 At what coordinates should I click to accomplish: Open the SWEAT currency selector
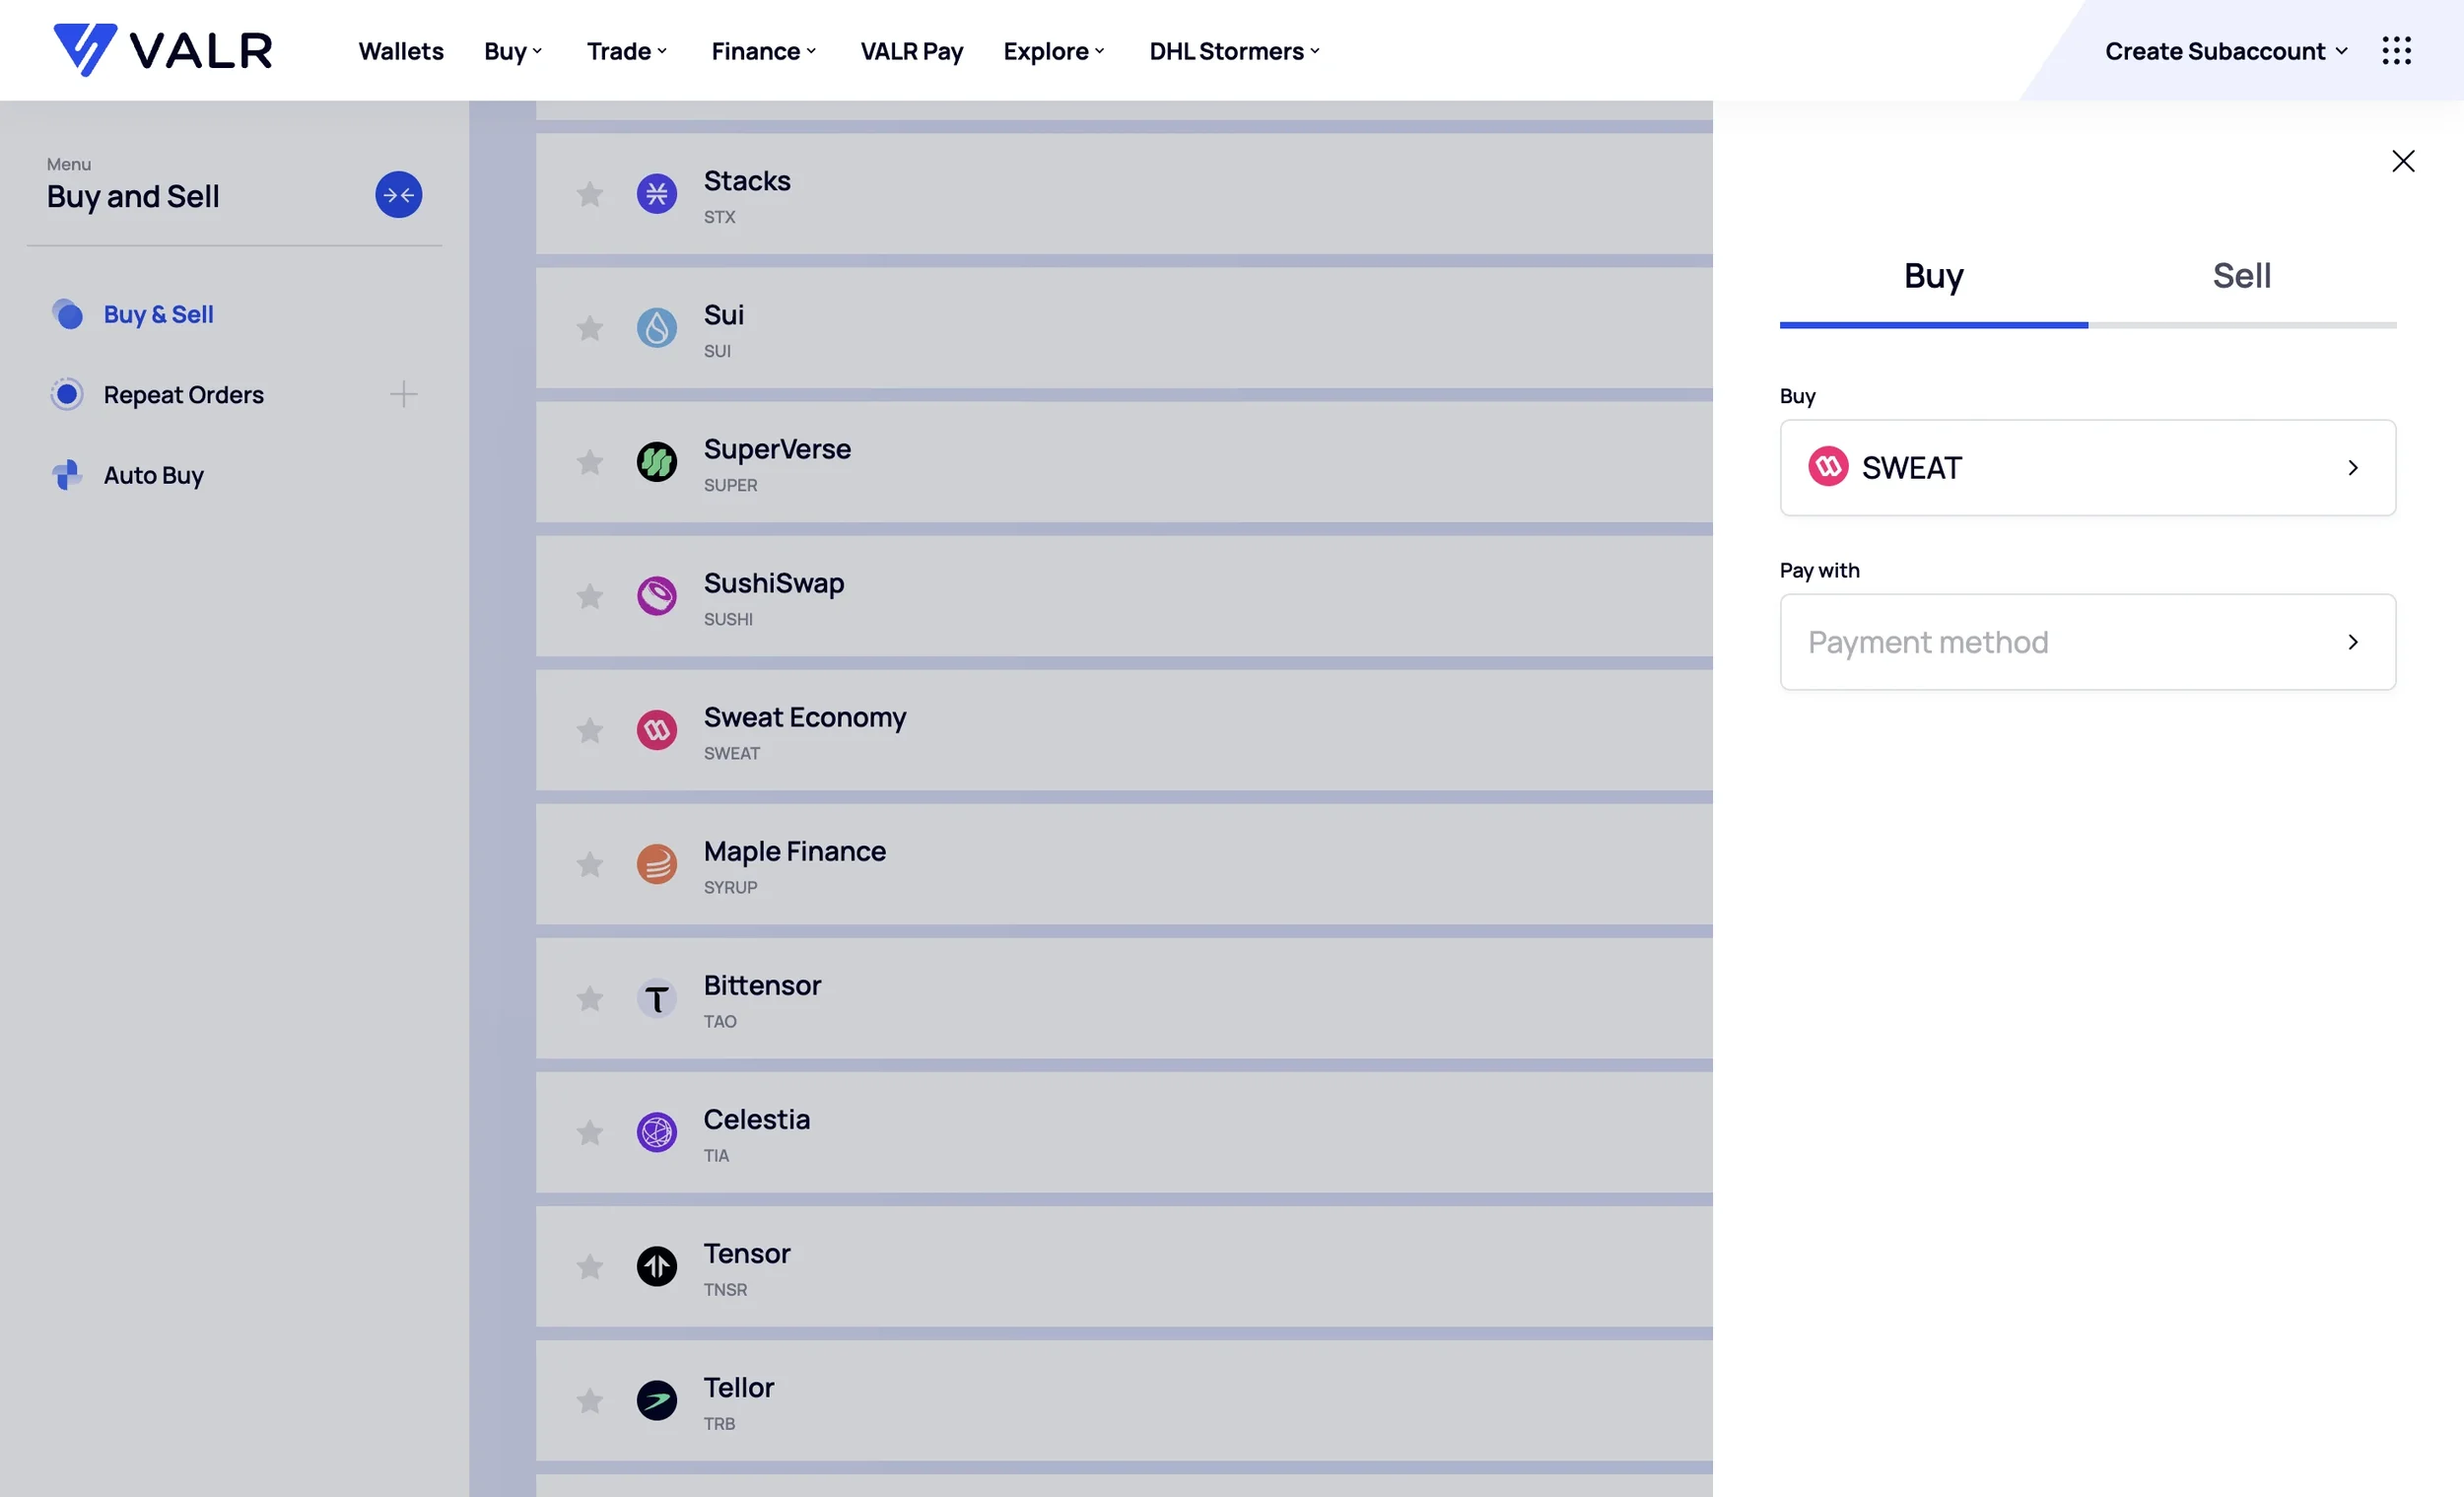pyautogui.click(x=2087, y=467)
